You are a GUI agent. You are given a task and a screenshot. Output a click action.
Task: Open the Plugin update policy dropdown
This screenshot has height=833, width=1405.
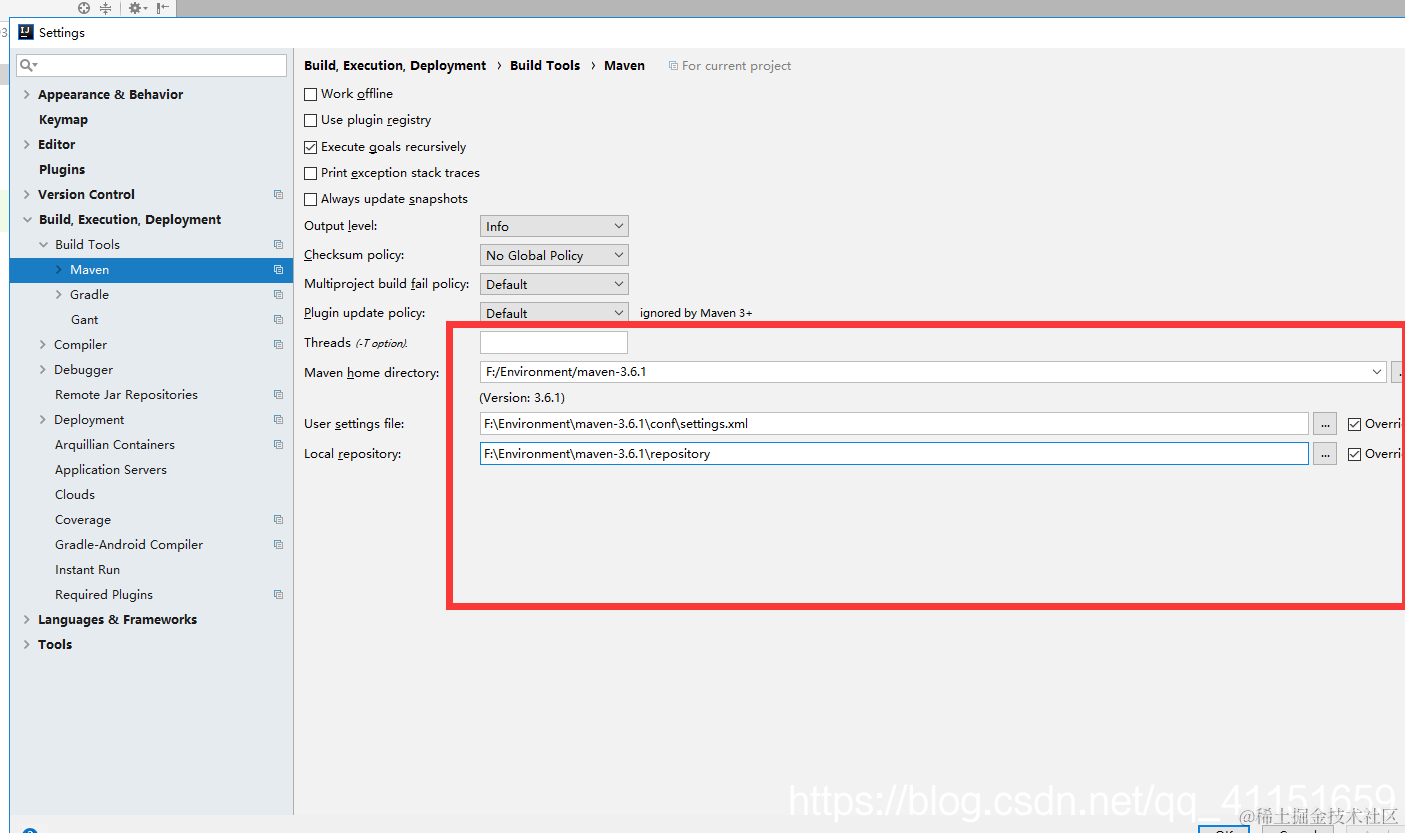[x=554, y=313]
